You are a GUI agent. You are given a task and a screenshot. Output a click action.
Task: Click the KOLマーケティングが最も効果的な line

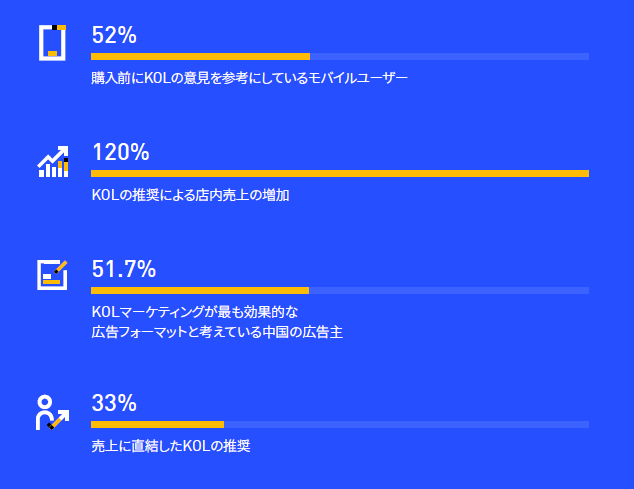pyautogui.click(x=195, y=312)
